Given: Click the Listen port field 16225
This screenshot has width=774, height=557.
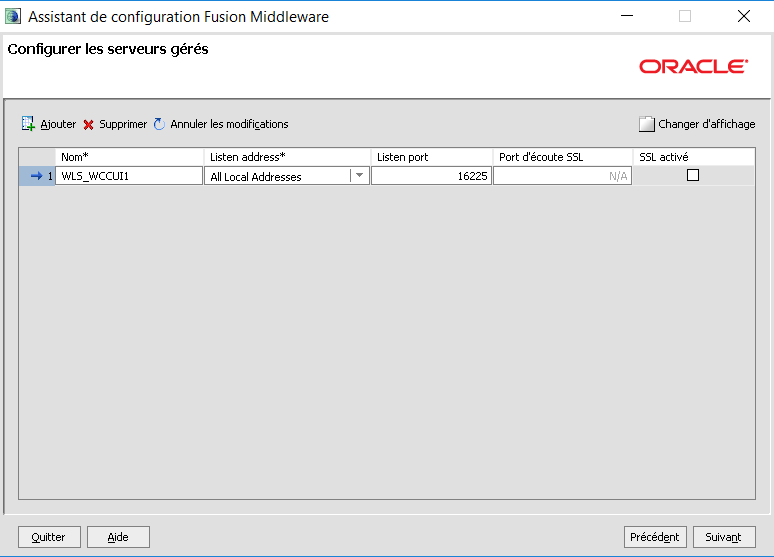Looking at the screenshot, I should (432, 176).
